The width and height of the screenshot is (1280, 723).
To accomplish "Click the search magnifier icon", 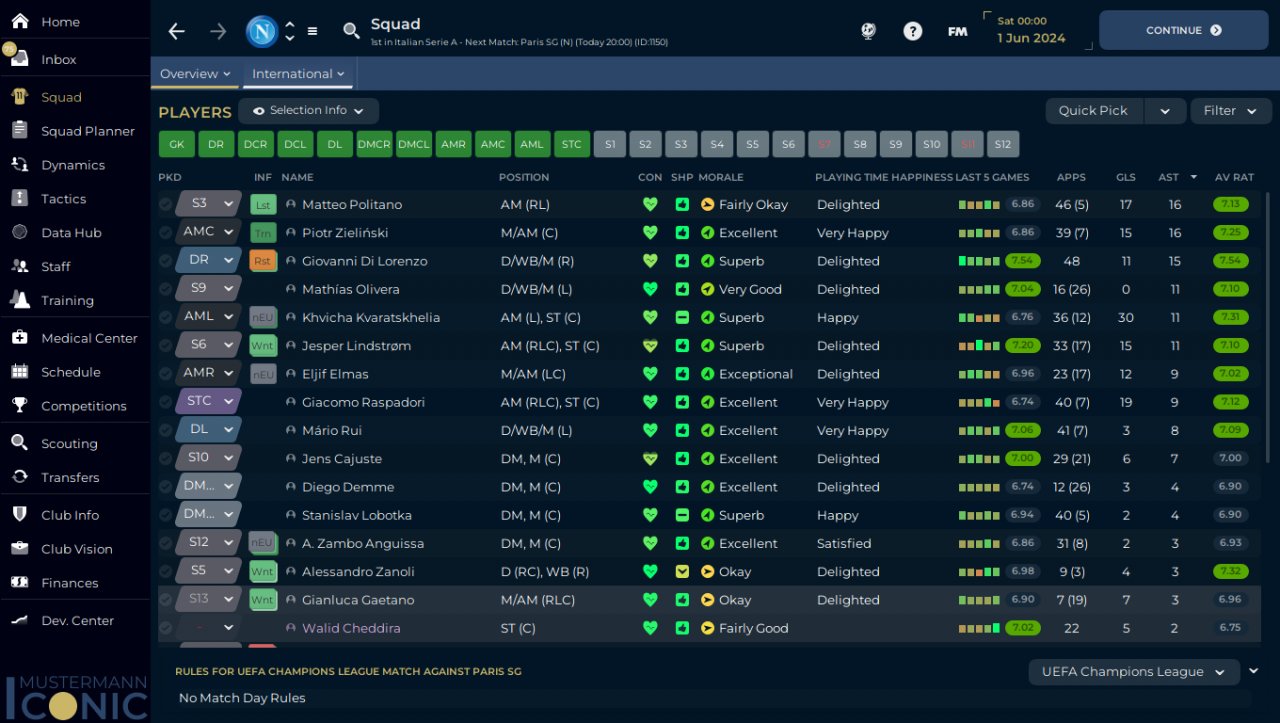I will tap(351, 31).
